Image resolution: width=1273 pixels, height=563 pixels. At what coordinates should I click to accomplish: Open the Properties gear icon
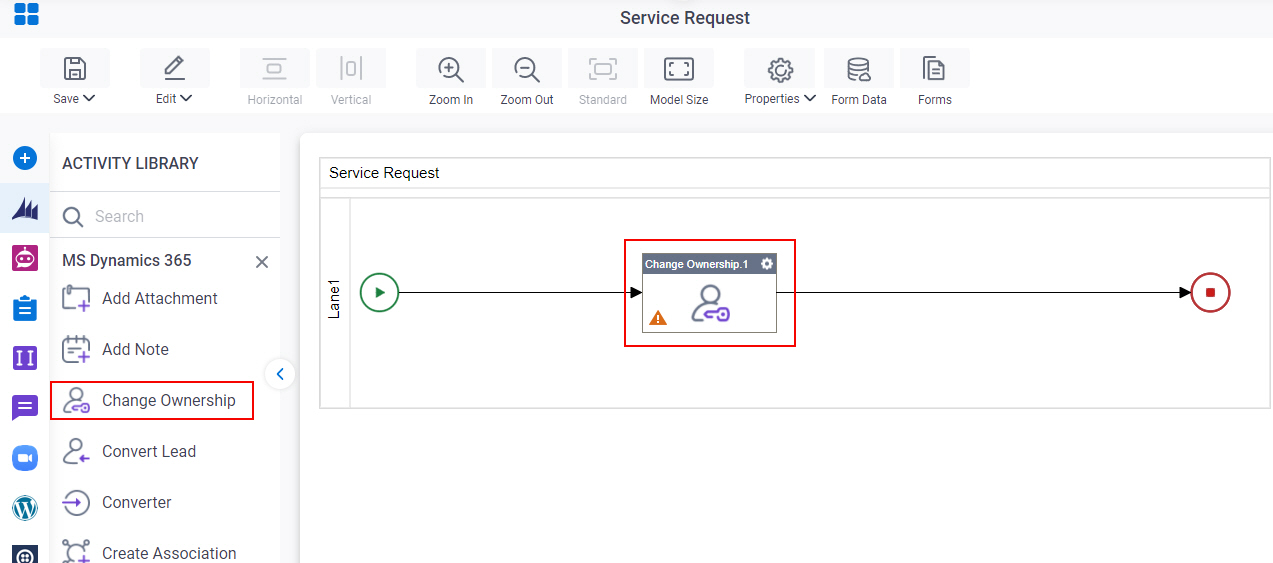[x=779, y=68]
